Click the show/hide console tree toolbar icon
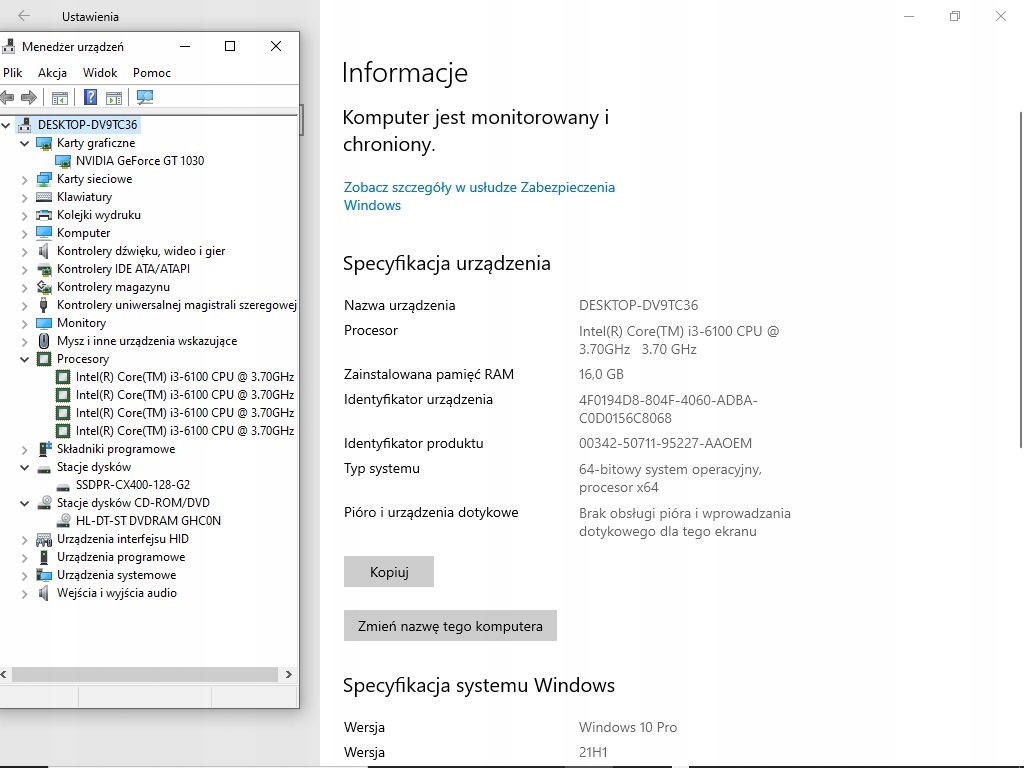 (x=59, y=98)
